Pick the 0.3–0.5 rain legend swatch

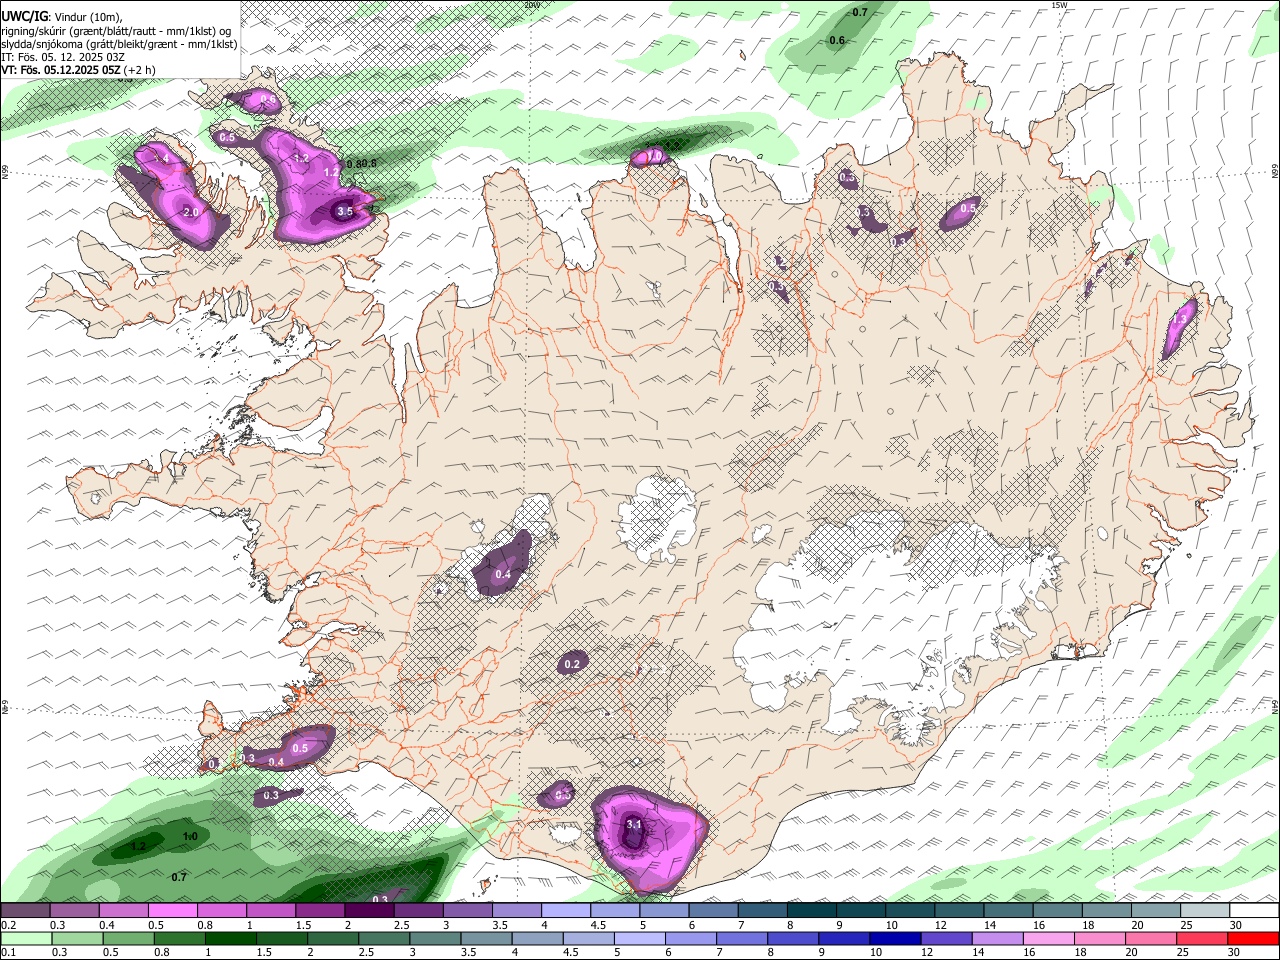point(77,938)
